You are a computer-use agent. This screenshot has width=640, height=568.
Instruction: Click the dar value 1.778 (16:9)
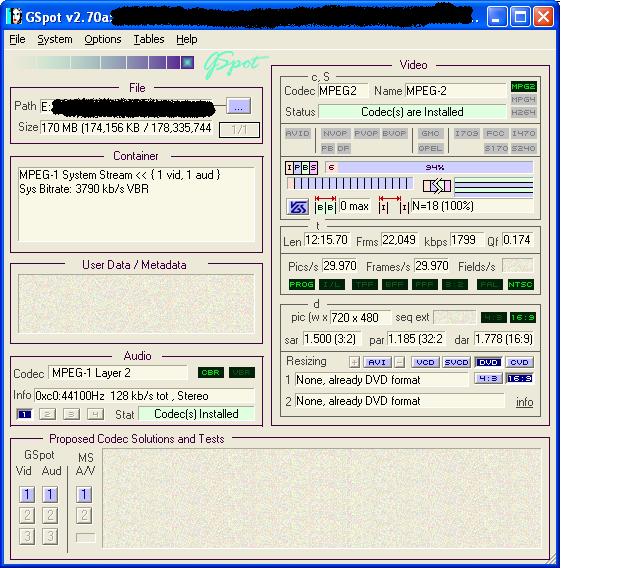[x=504, y=339]
